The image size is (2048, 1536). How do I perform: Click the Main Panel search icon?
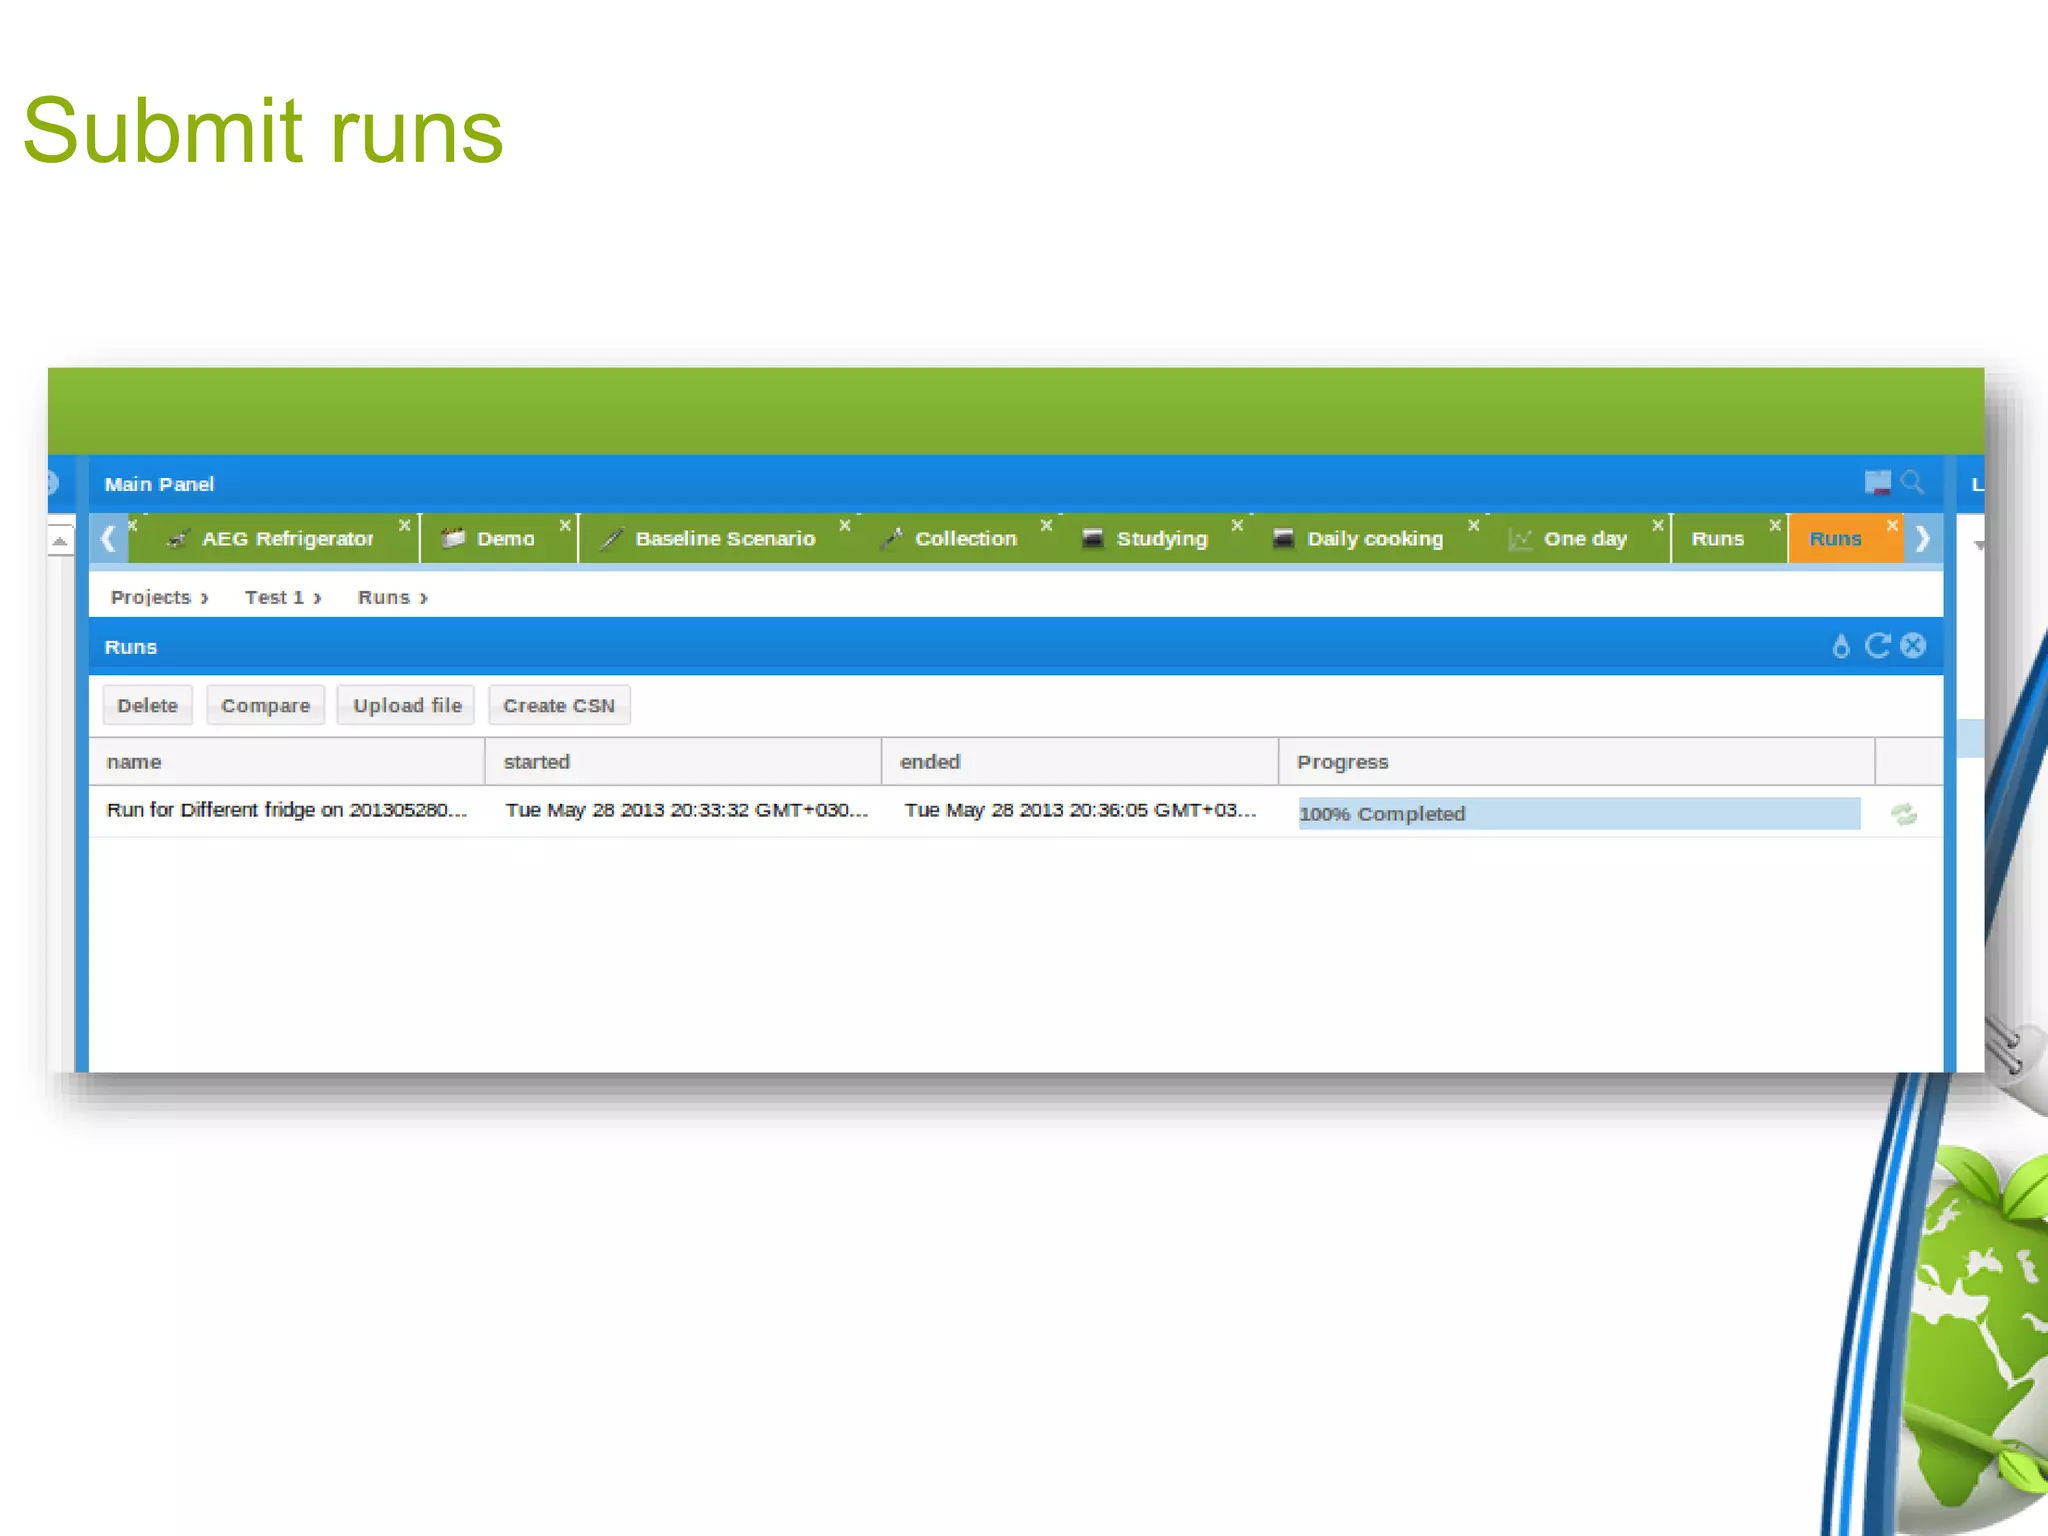[1912, 483]
